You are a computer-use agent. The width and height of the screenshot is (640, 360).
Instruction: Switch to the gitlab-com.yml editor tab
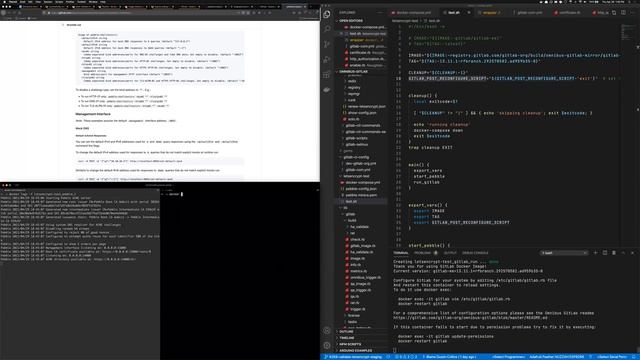(529, 13)
